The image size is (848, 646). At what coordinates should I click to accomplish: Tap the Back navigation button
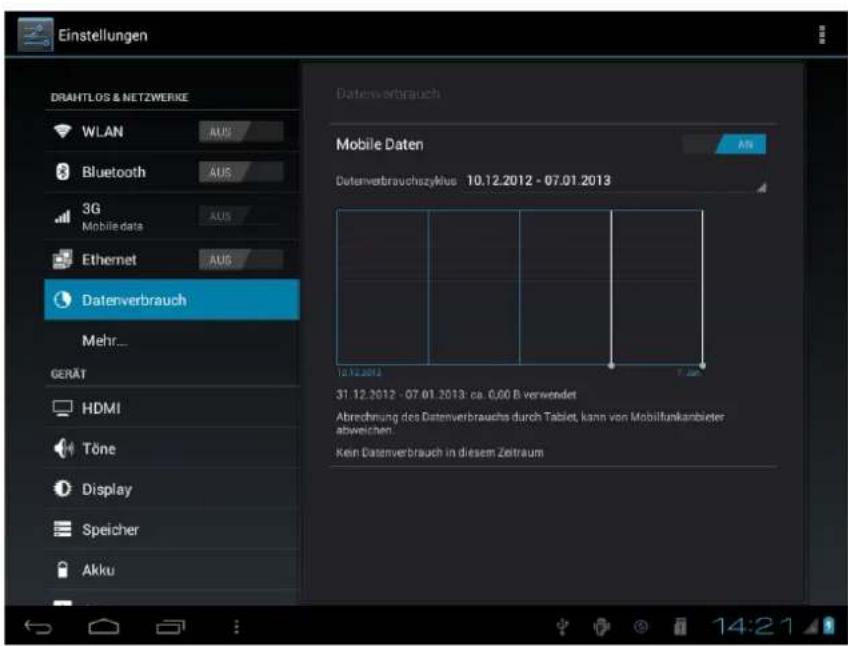click(x=38, y=627)
